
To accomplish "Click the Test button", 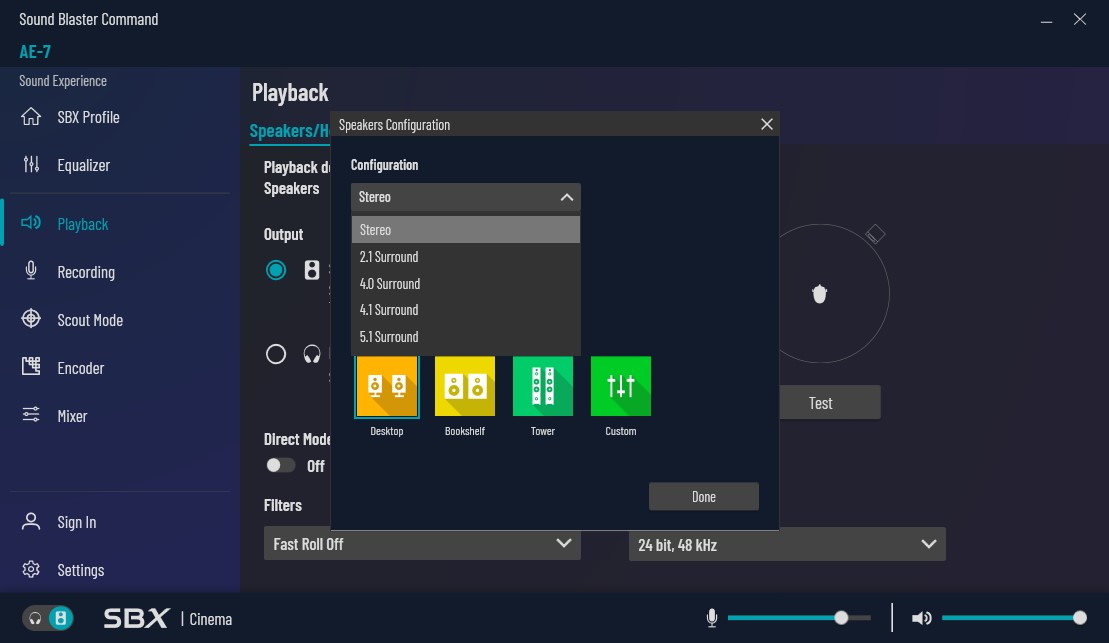I will click(830, 402).
